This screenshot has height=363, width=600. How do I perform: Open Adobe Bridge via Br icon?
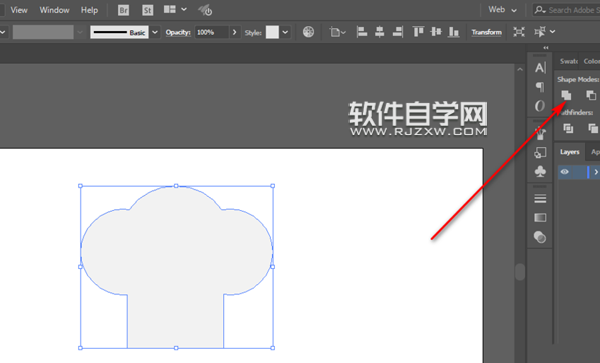pos(123,10)
